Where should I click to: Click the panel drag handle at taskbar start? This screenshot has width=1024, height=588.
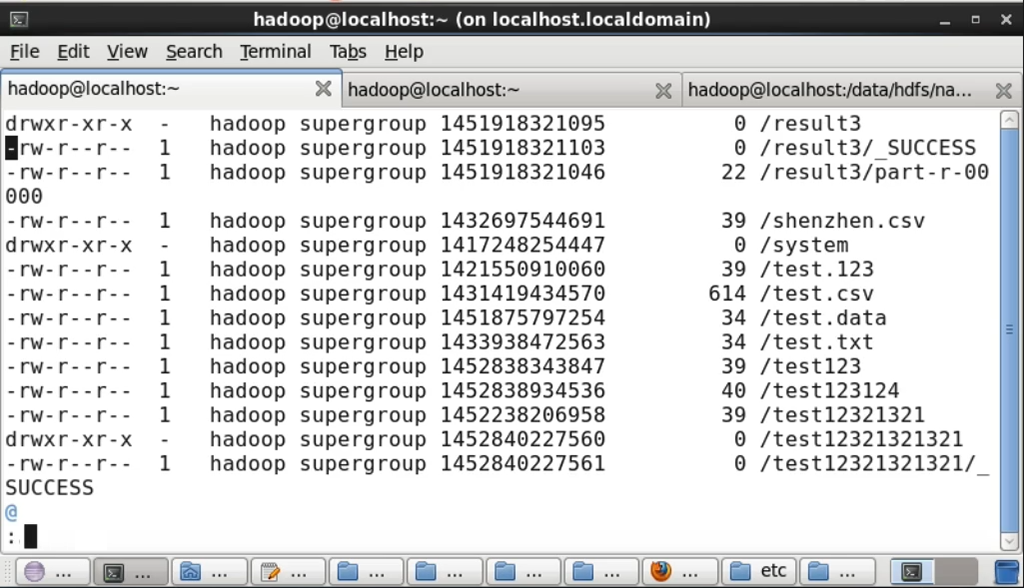[x=7, y=572]
